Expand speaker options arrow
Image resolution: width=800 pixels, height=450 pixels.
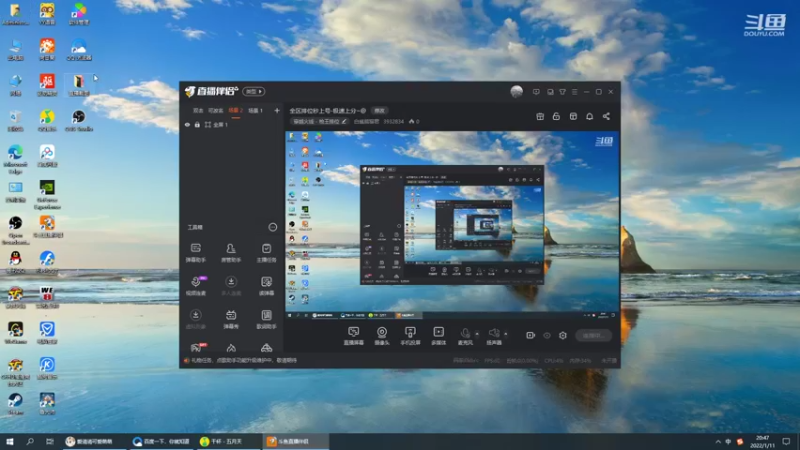506,334
